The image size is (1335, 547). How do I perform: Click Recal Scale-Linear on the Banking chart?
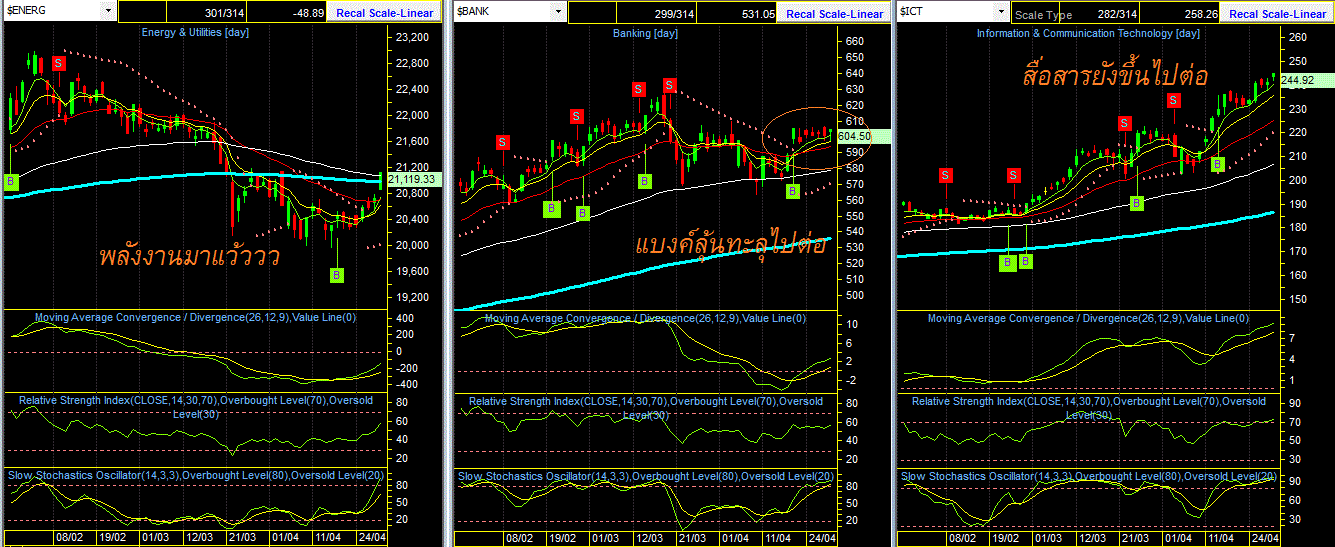click(835, 14)
